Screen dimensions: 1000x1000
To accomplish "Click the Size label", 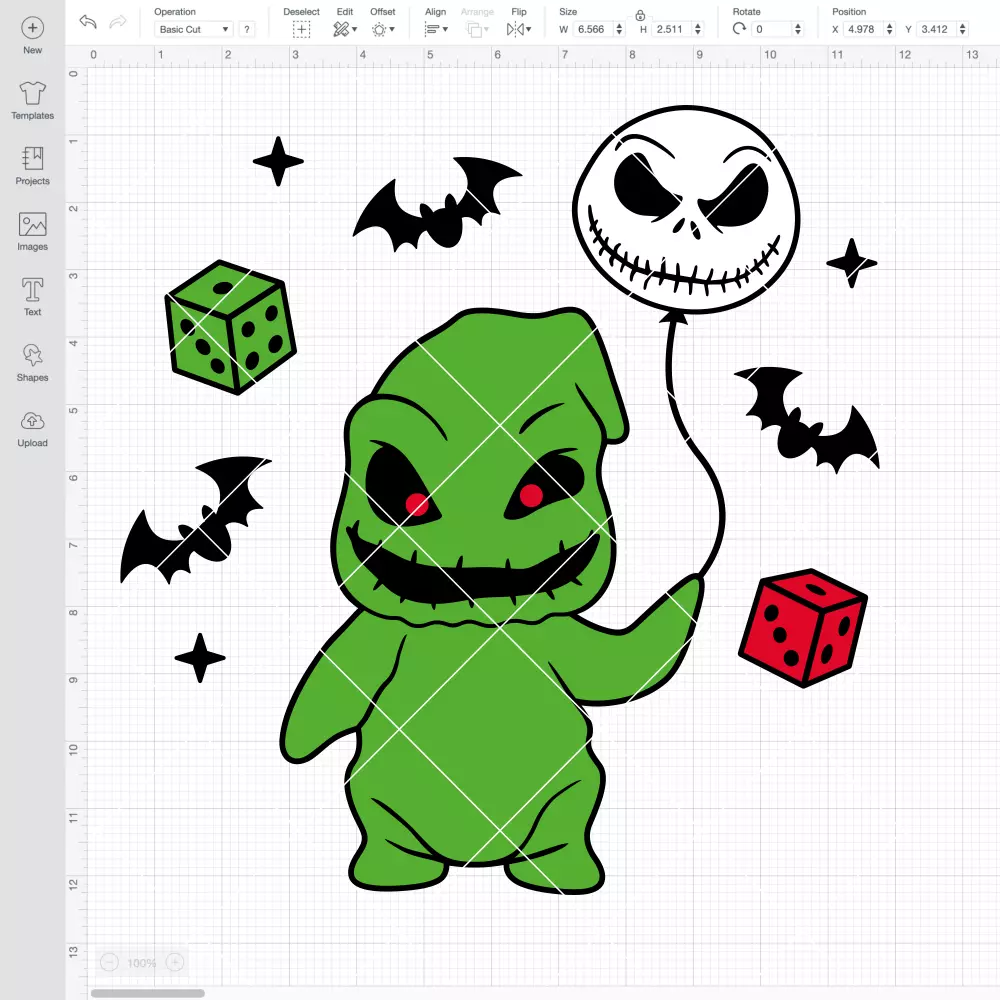I will point(568,11).
